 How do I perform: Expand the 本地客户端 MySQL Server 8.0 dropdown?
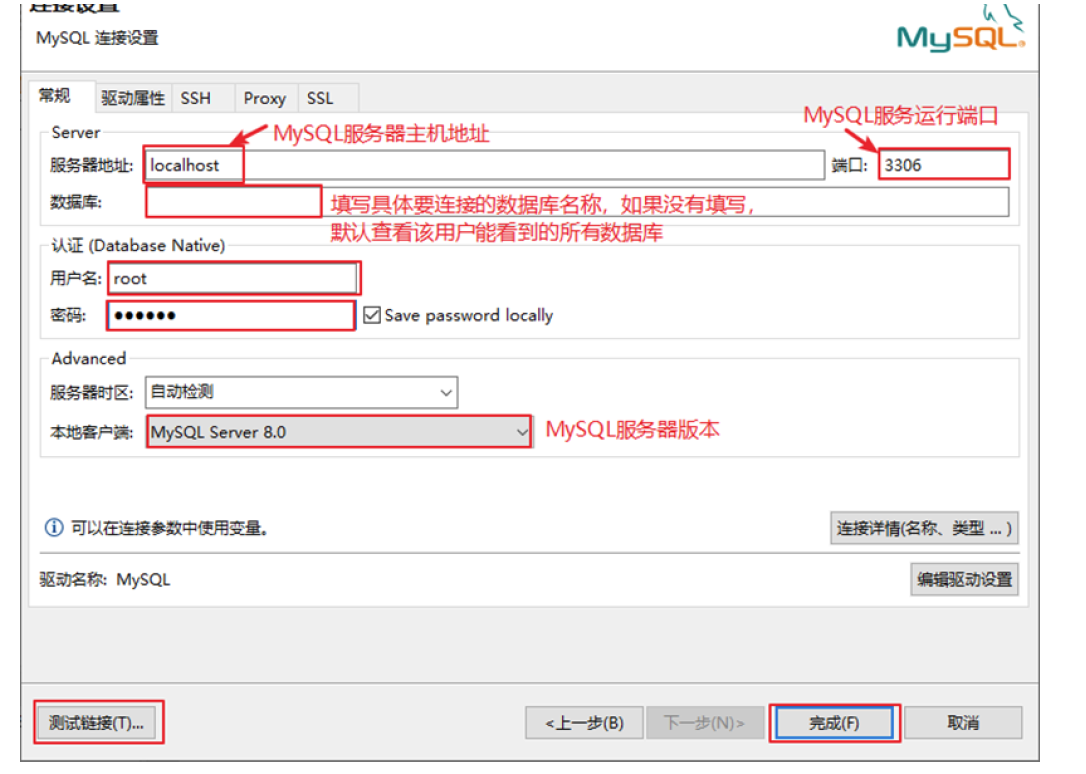pos(339,432)
